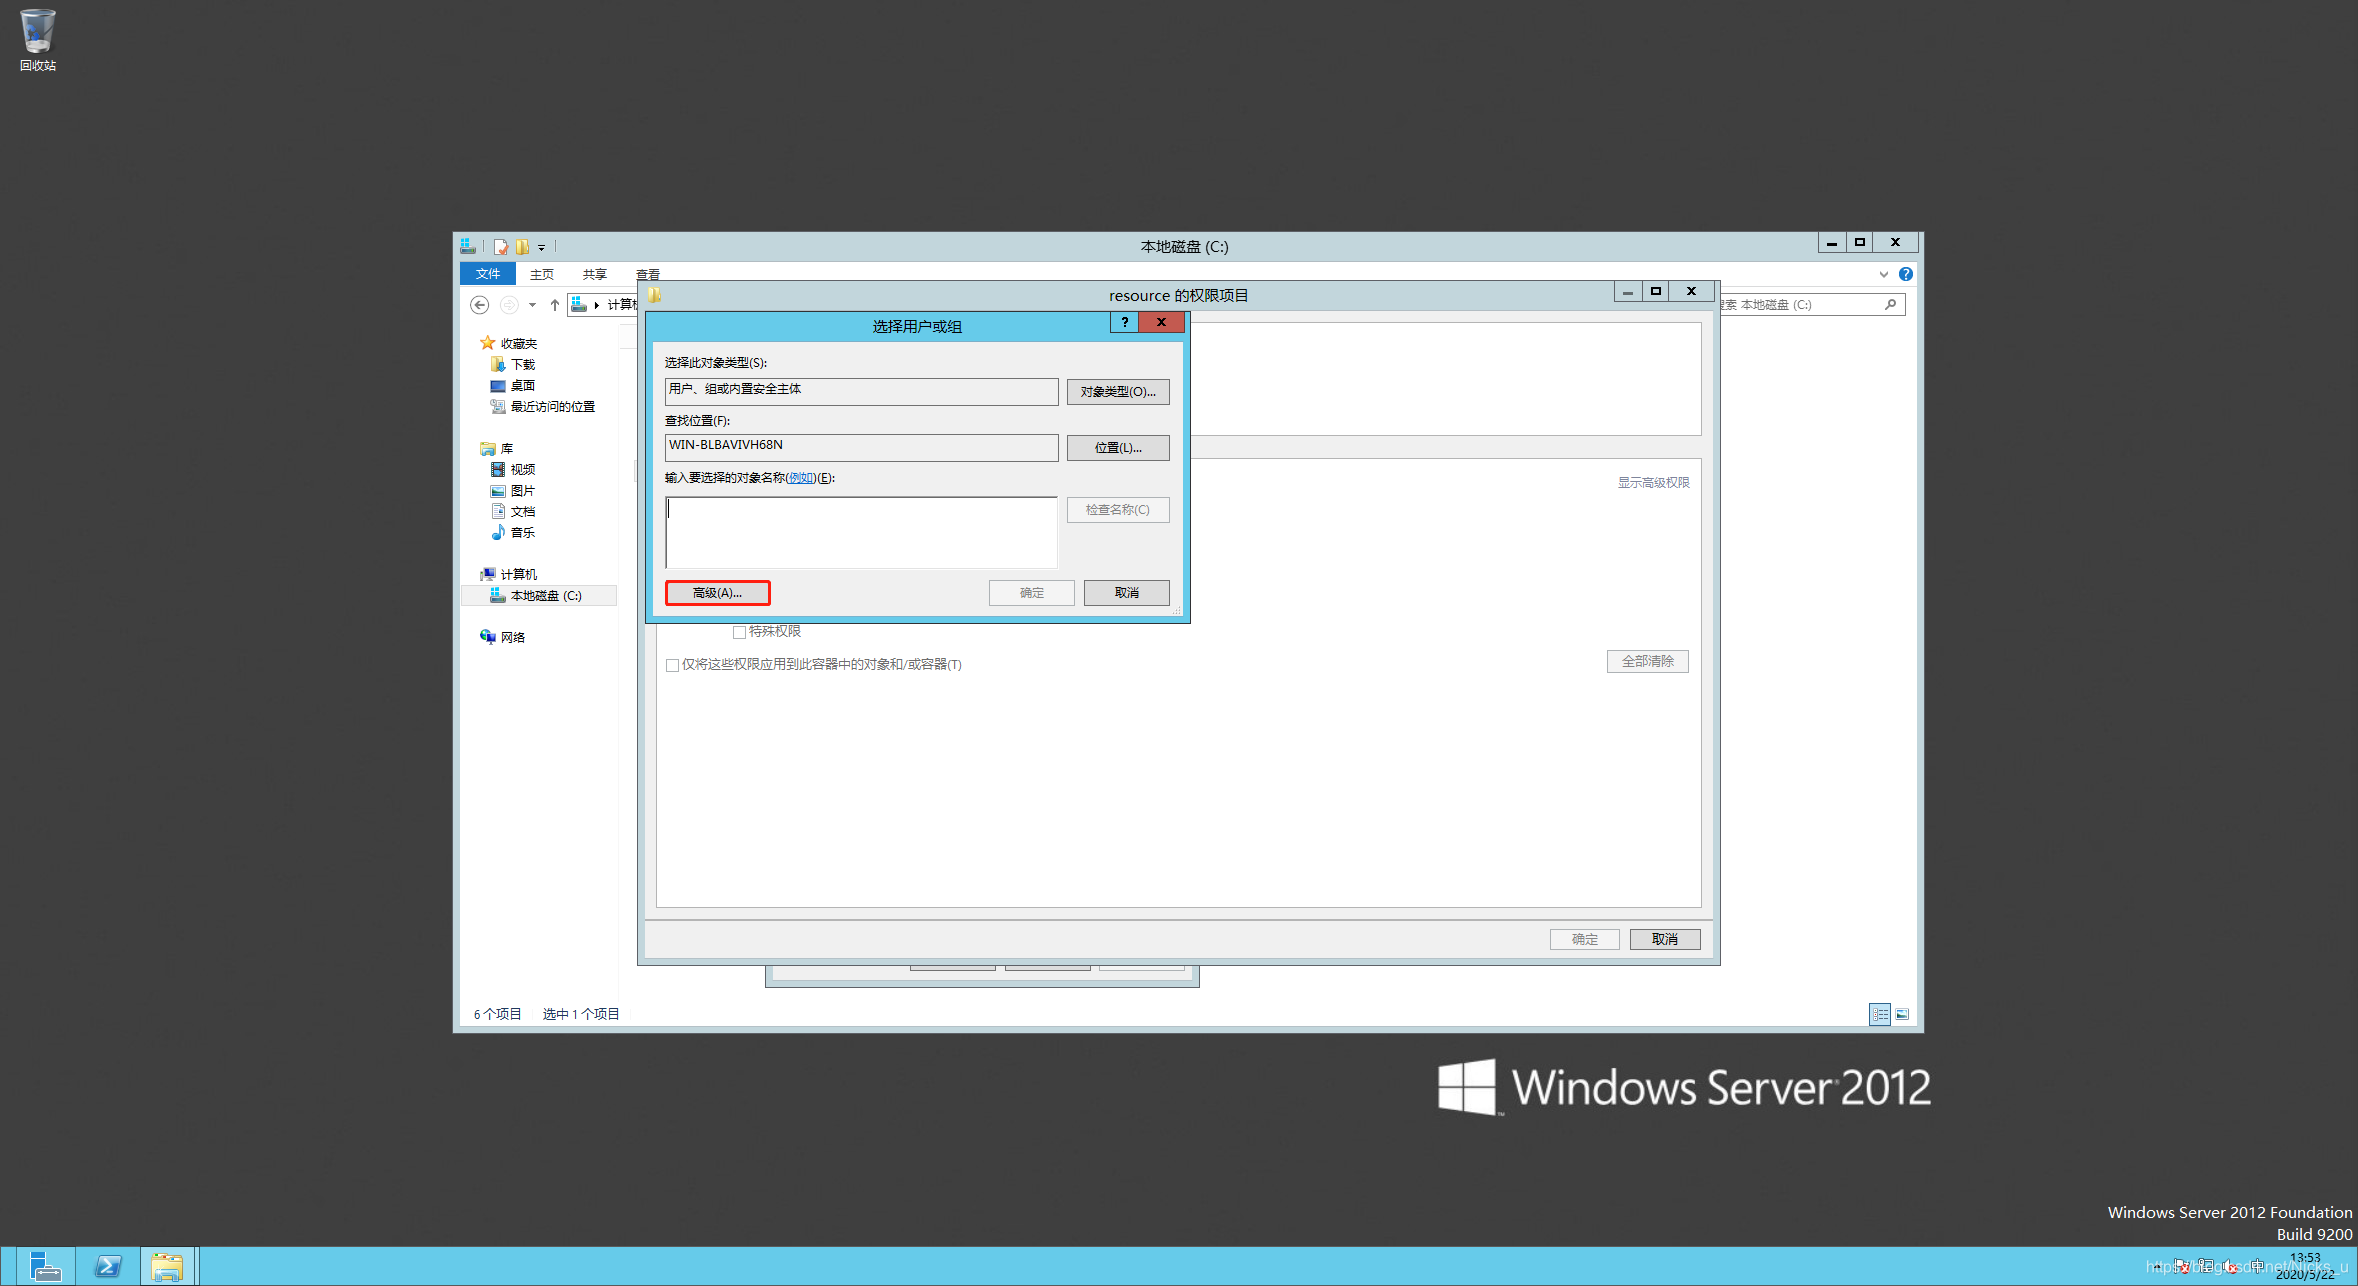Viewport: 2358px width, 1286px height.
Task: Click the 高级(A)... button
Action: (x=717, y=593)
